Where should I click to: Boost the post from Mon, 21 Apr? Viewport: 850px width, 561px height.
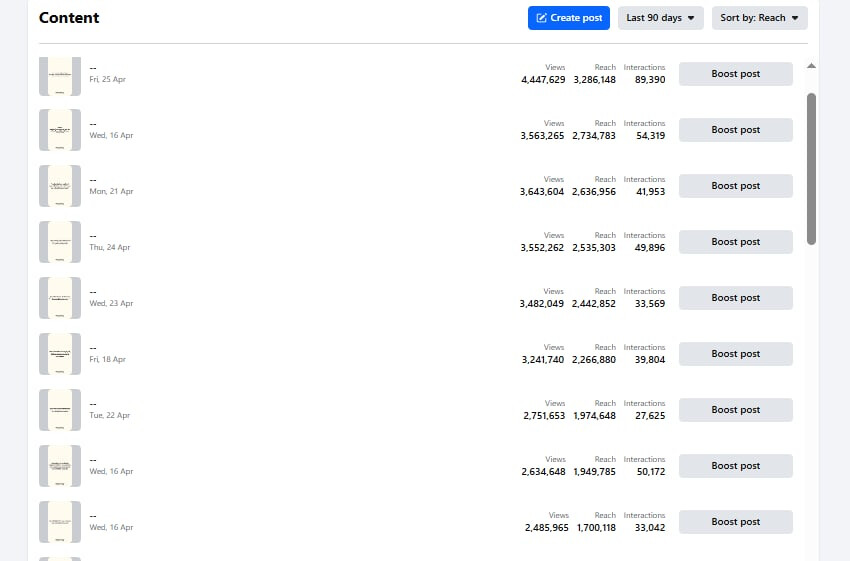pos(736,186)
